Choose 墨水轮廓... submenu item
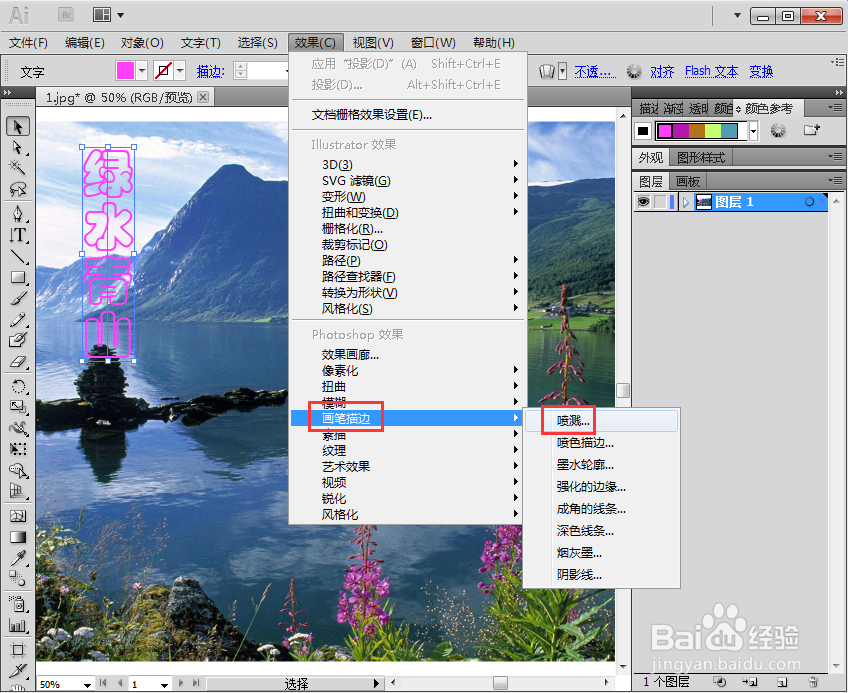Viewport: 848px width, 693px height. (x=601, y=465)
